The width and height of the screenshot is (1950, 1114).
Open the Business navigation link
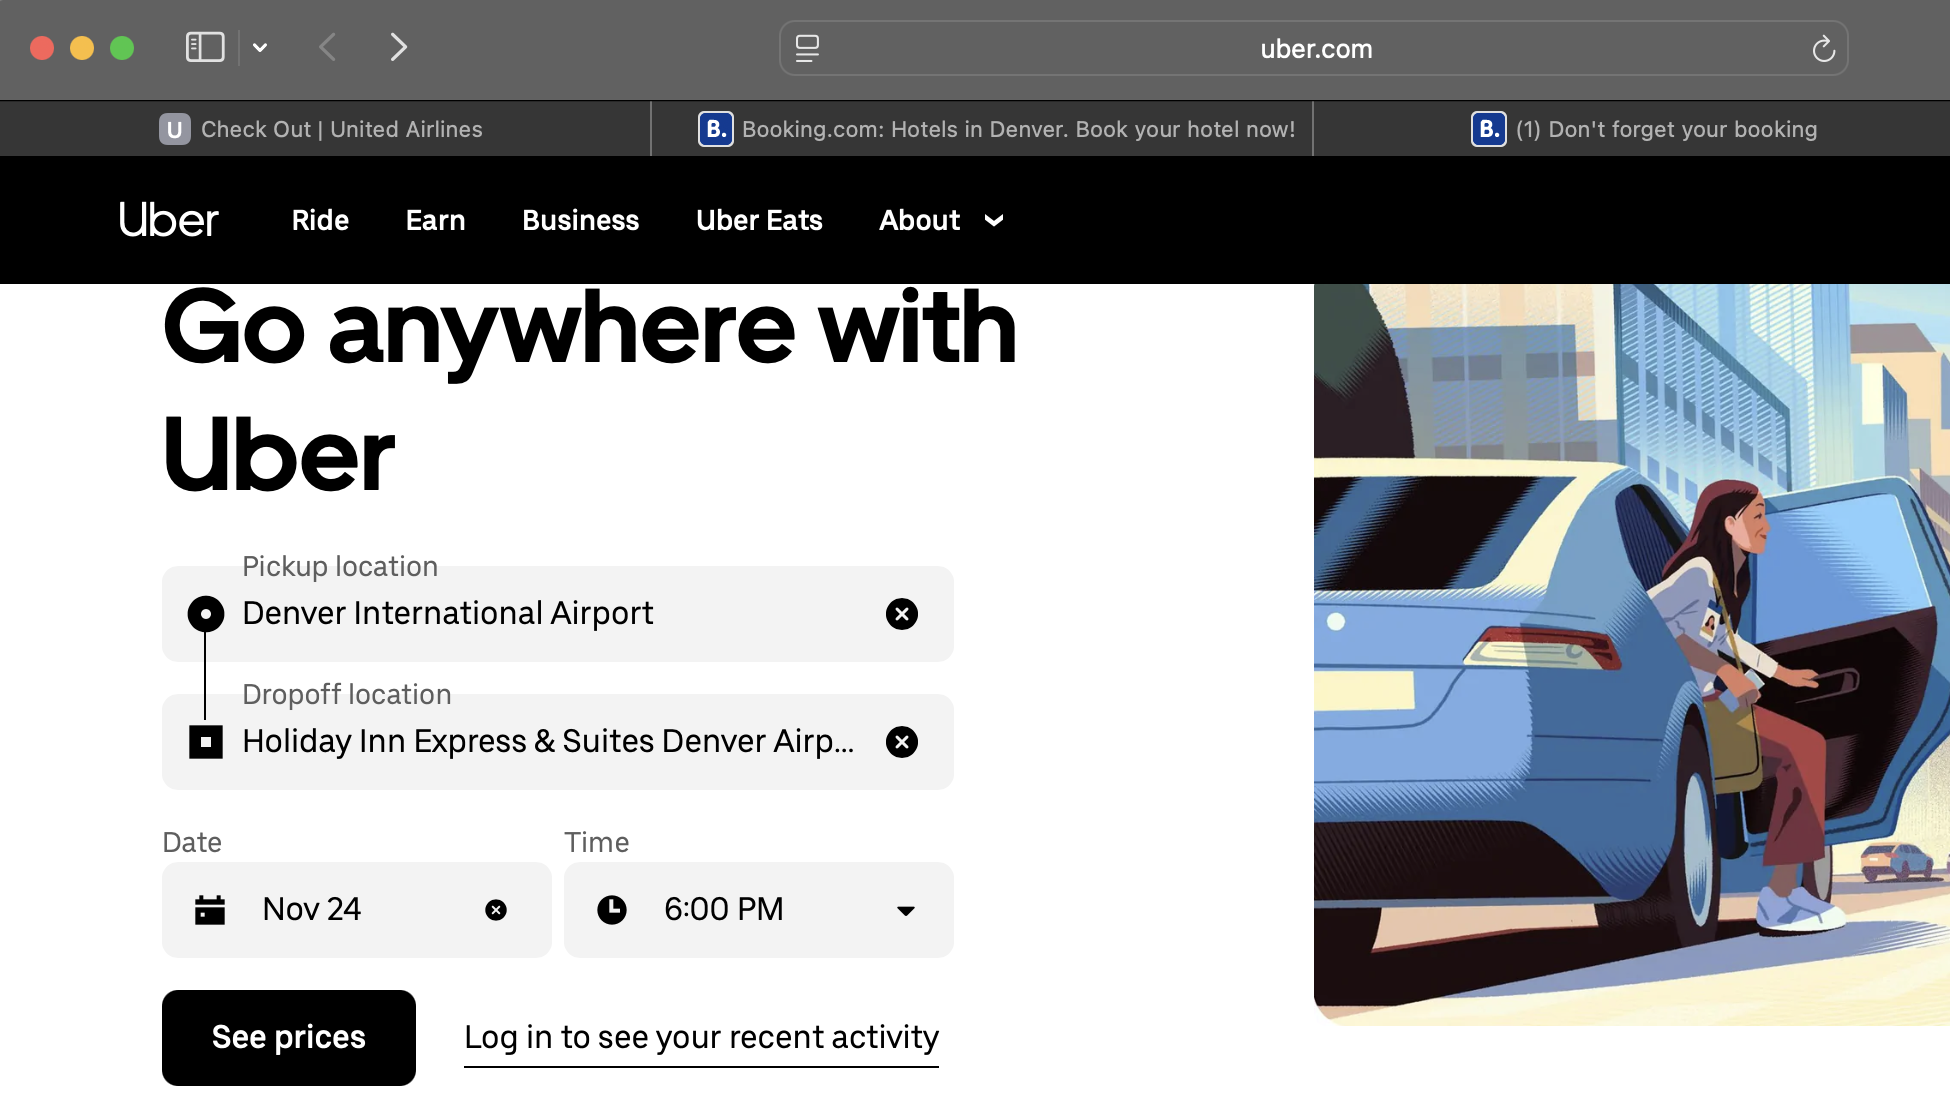point(580,220)
